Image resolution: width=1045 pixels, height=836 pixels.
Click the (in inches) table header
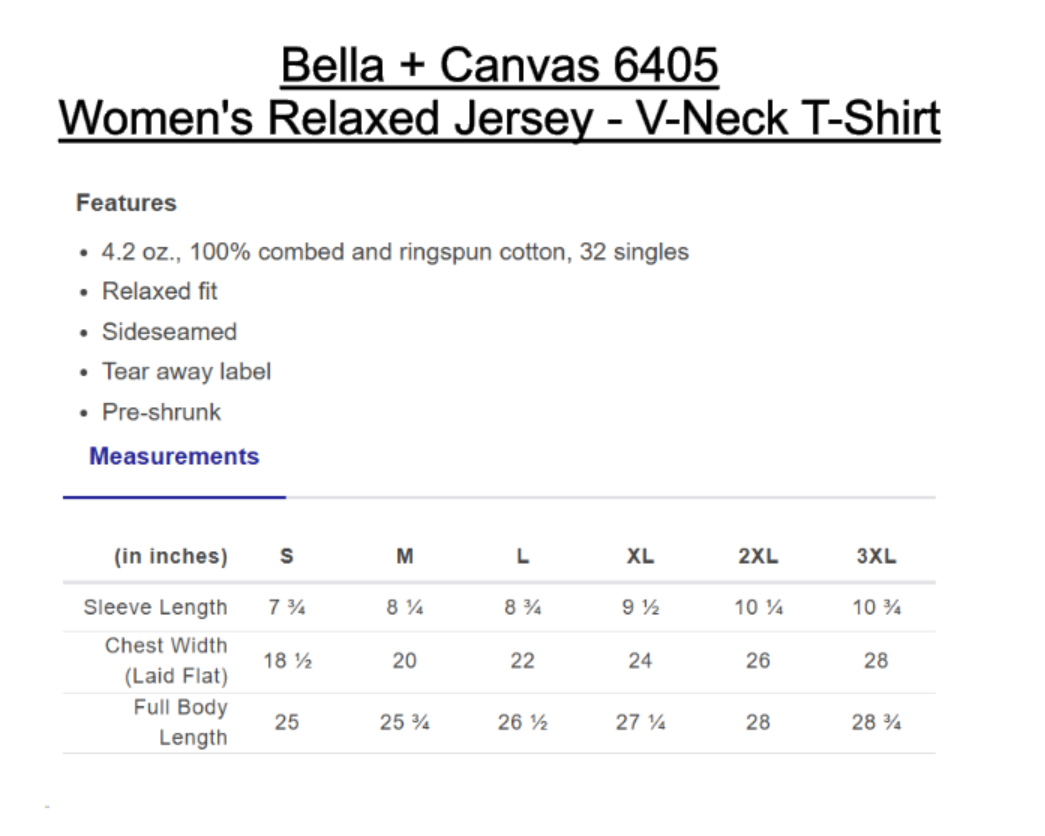(x=170, y=557)
